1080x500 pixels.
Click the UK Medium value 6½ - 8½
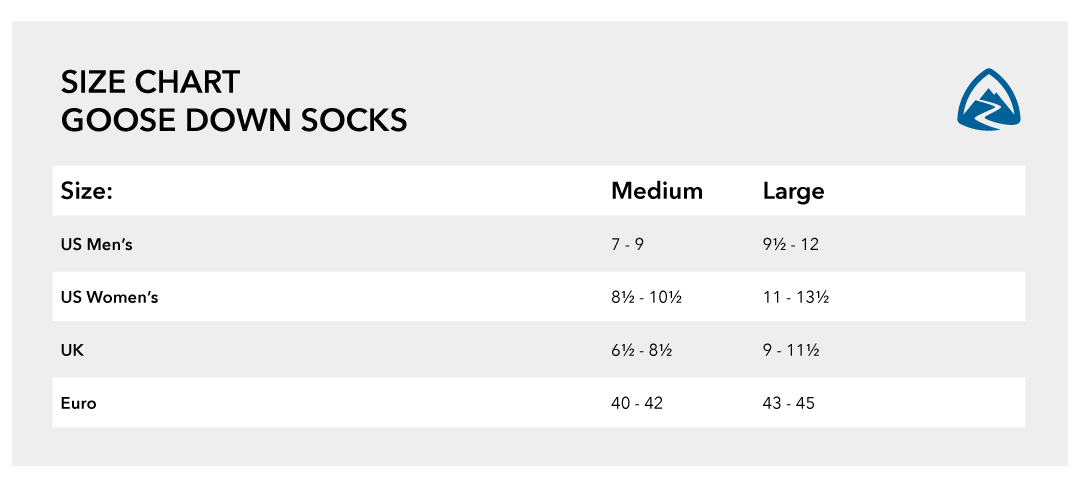(641, 351)
